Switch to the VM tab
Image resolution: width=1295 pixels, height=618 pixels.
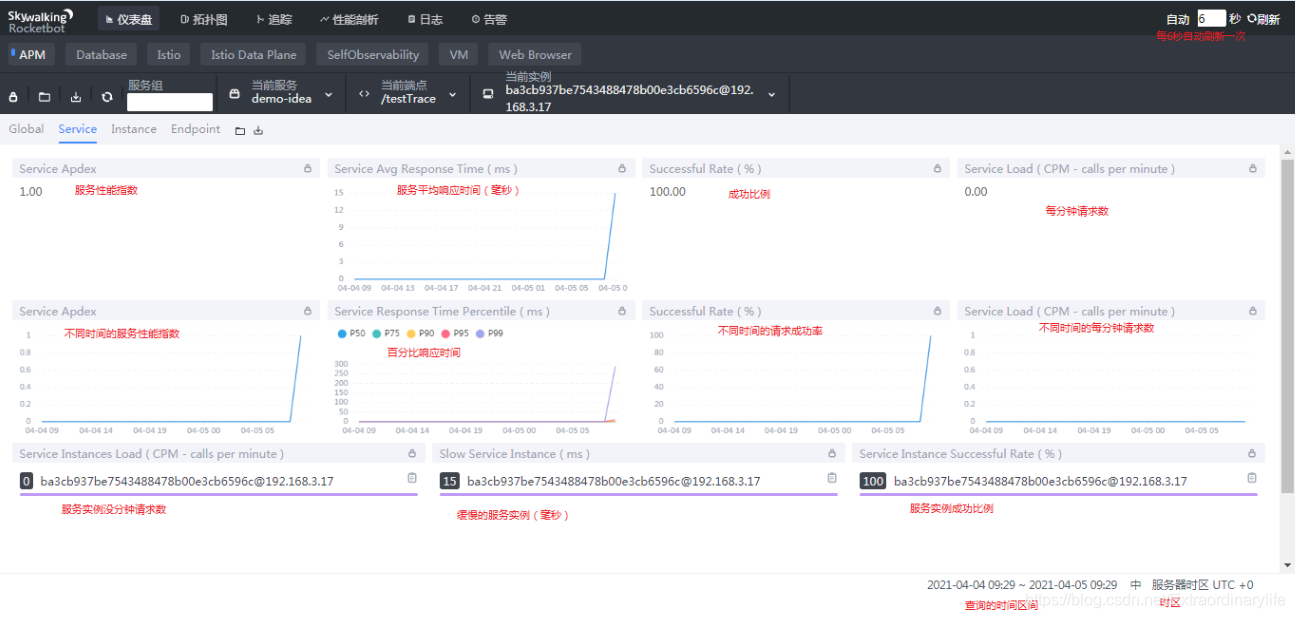pos(458,55)
